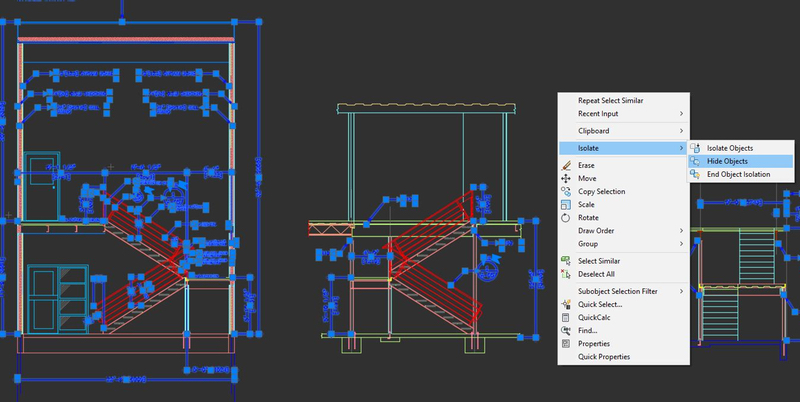This screenshot has height=402, width=800.
Task: Click the Move tool icon
Action: coord(566,178)
